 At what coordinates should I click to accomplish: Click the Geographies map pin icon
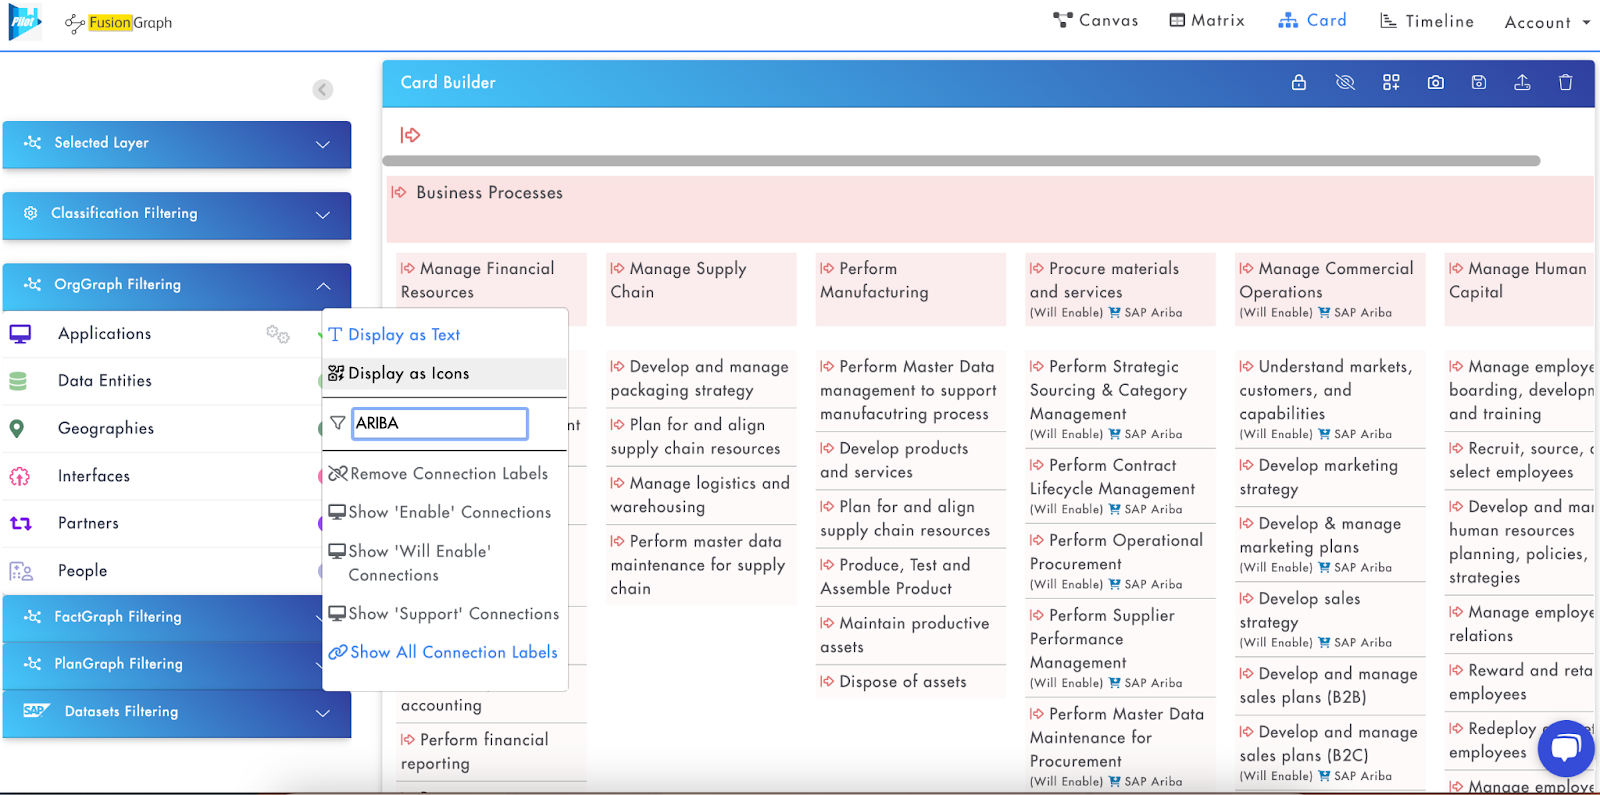tap(17, 429)
